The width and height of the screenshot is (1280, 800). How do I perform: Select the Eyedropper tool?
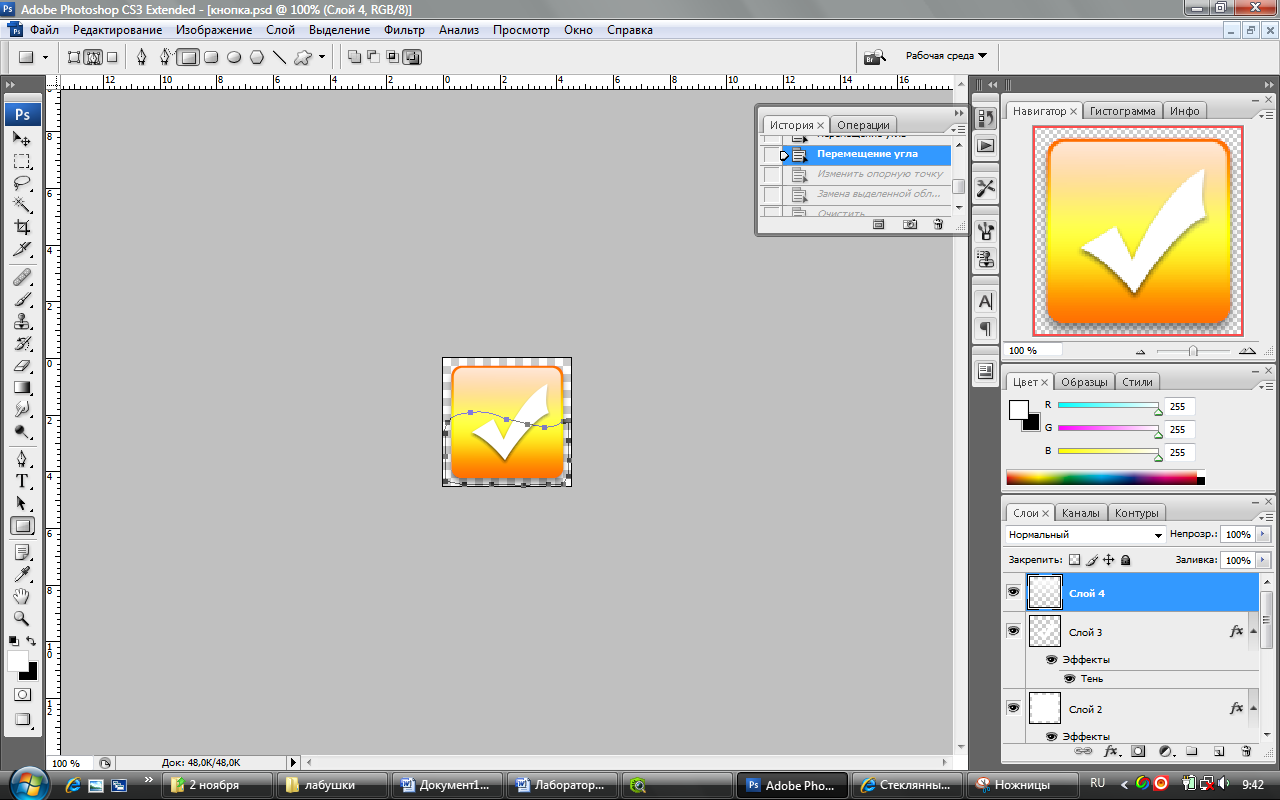point(22,575)
